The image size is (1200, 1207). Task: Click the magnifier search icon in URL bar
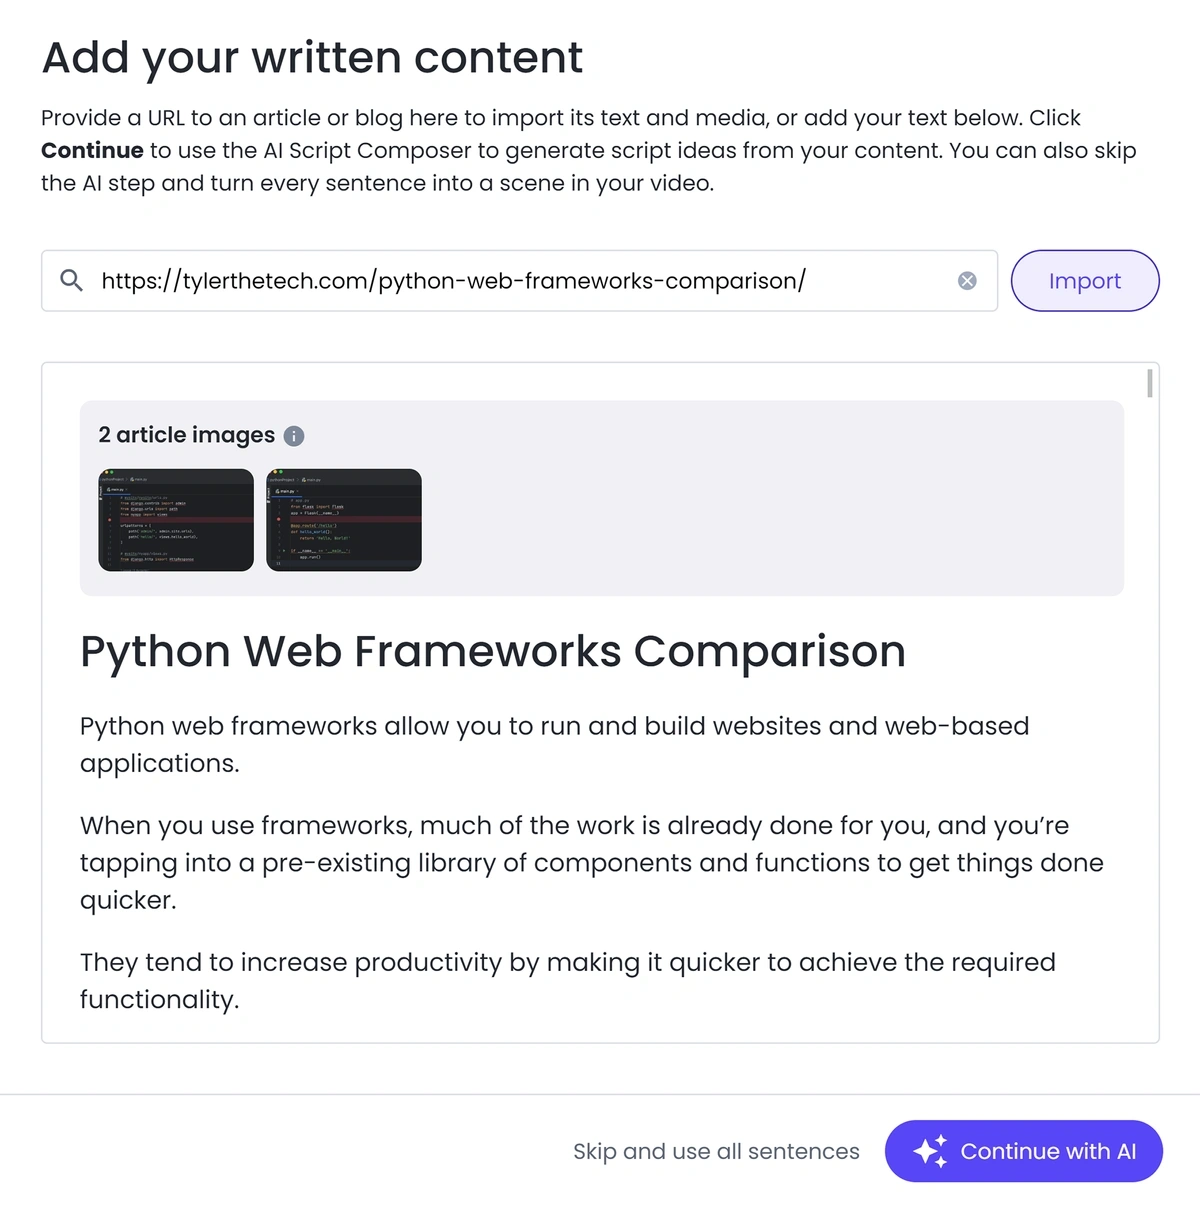(71, 280)
